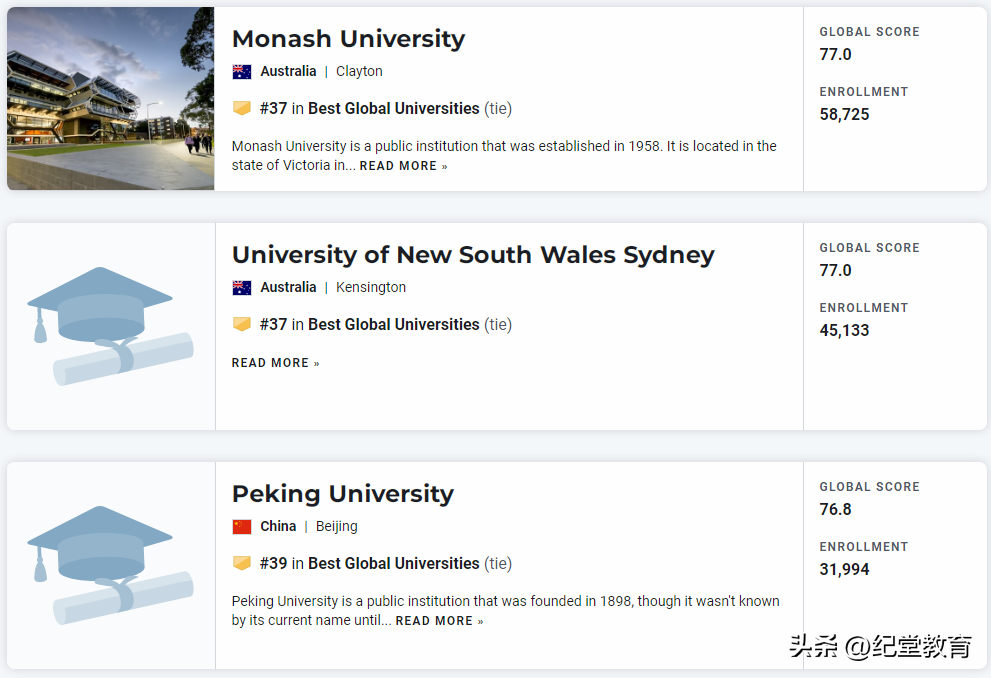This screenshot has width=991, height=678.
Task: Click Best Global Universities link for Peking
Action: coord(393,563)
